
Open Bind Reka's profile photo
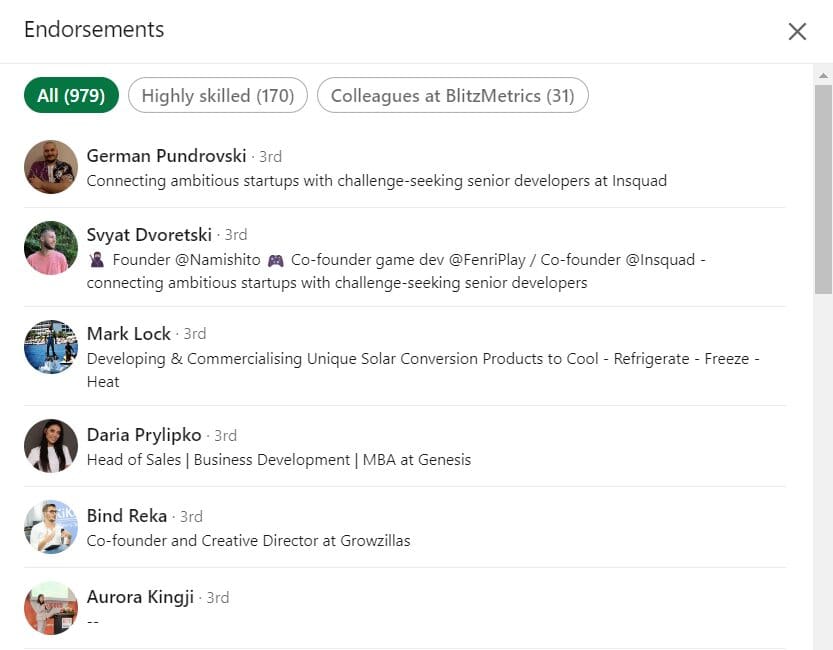[51, 527]
